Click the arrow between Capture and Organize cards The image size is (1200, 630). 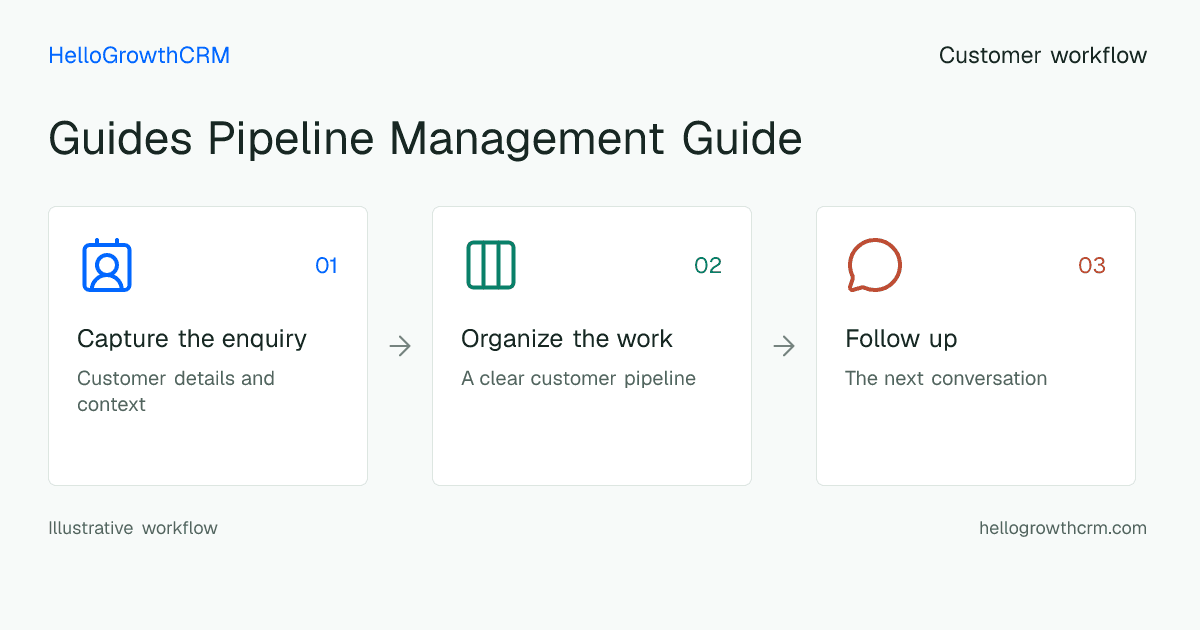coord(400,346)
